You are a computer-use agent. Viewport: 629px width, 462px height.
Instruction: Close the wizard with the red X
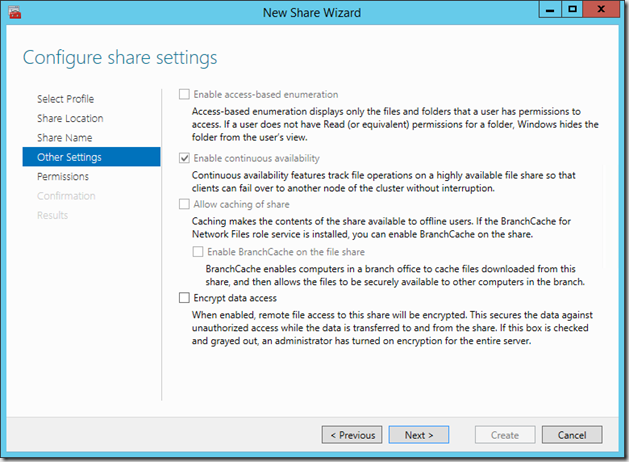[x=601, y=9]
